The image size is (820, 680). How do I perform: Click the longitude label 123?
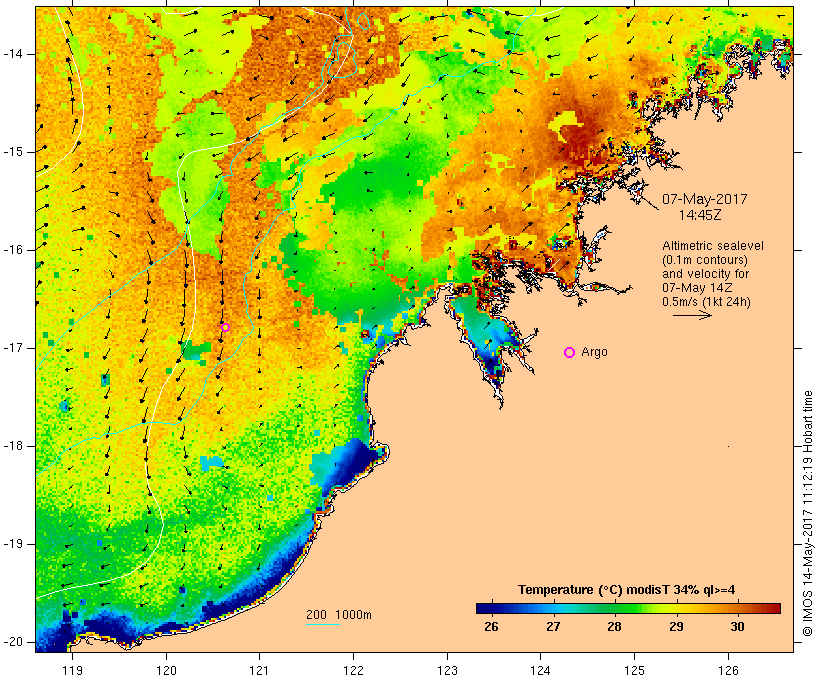click(447, 670)
